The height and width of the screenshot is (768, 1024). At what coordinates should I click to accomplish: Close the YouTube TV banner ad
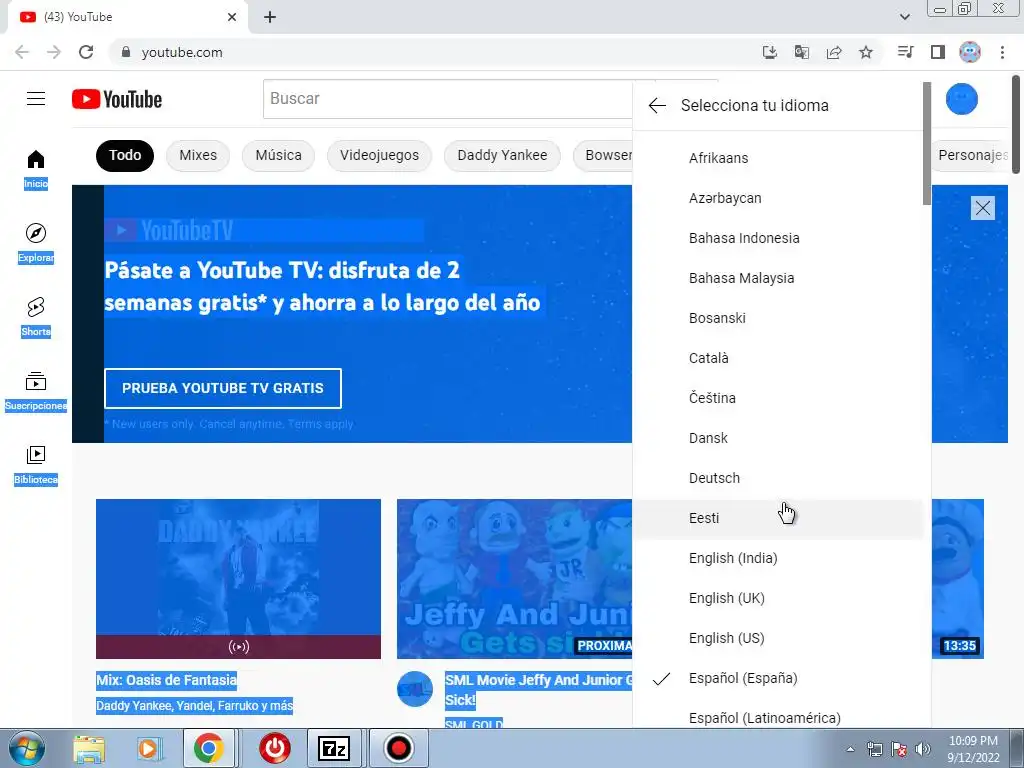tap(982, 208)
